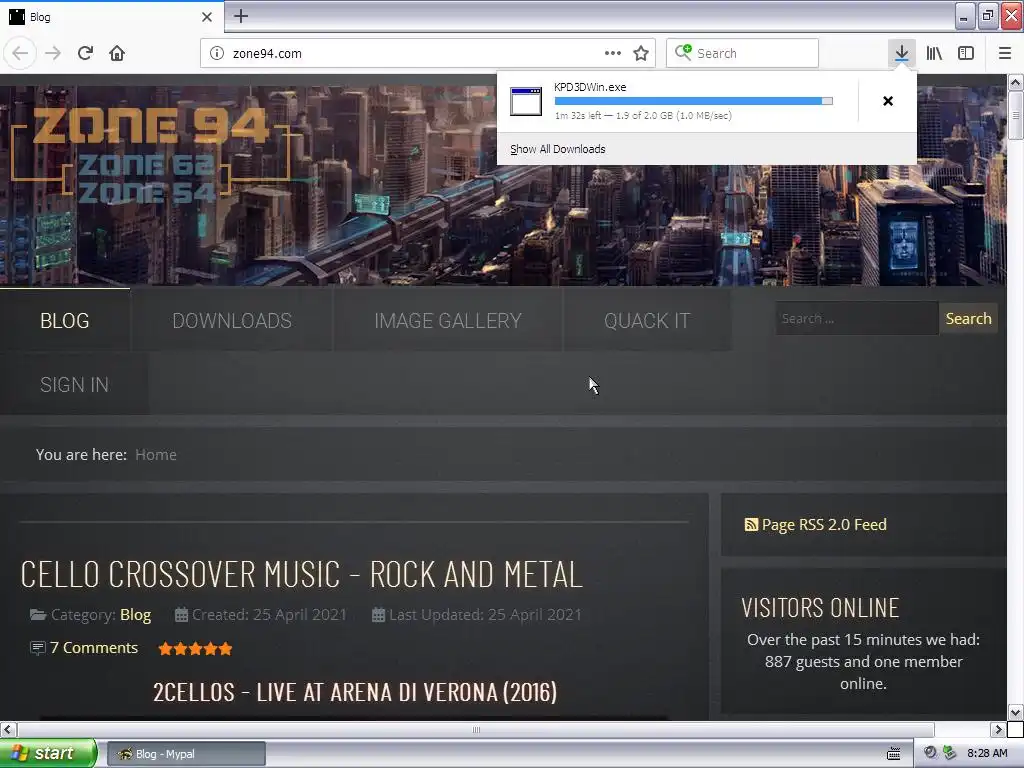Image resolution: width=1024 pixels, height=768 pixels.
Task: Open the Windows start menu
Action: point(48,753)
